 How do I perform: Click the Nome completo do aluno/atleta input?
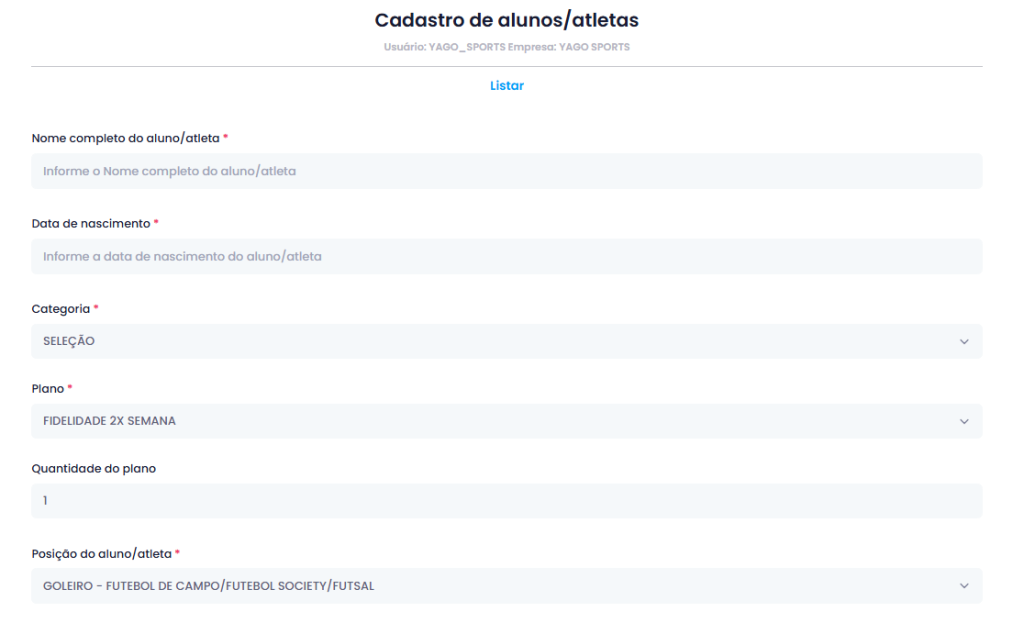pyautogui.click(x=506, y=171)
